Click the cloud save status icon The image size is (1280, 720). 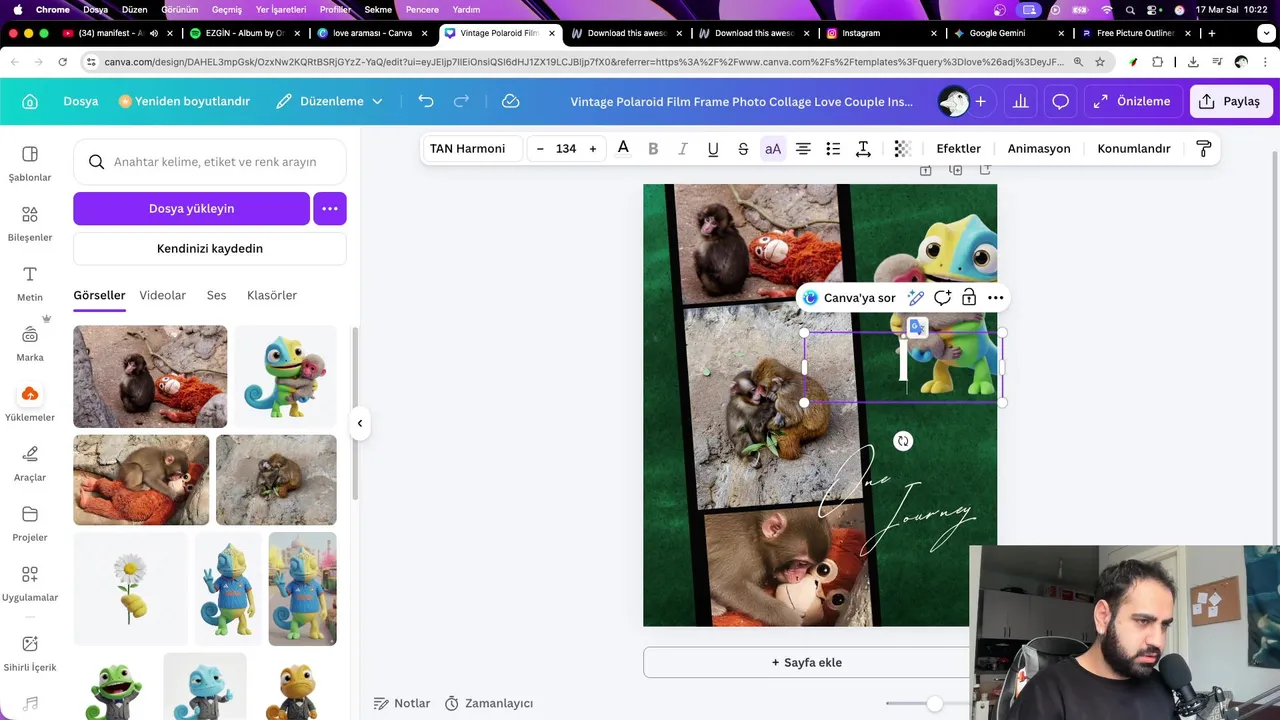pos(510,101)
